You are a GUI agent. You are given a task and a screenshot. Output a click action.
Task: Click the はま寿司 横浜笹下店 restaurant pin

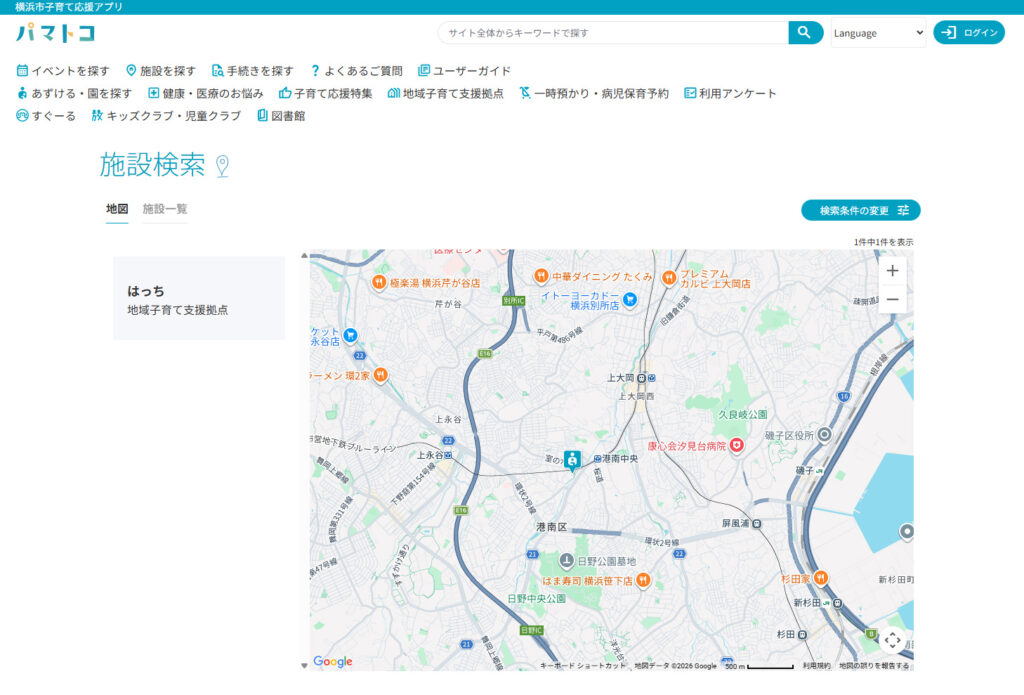click(643, 580)
